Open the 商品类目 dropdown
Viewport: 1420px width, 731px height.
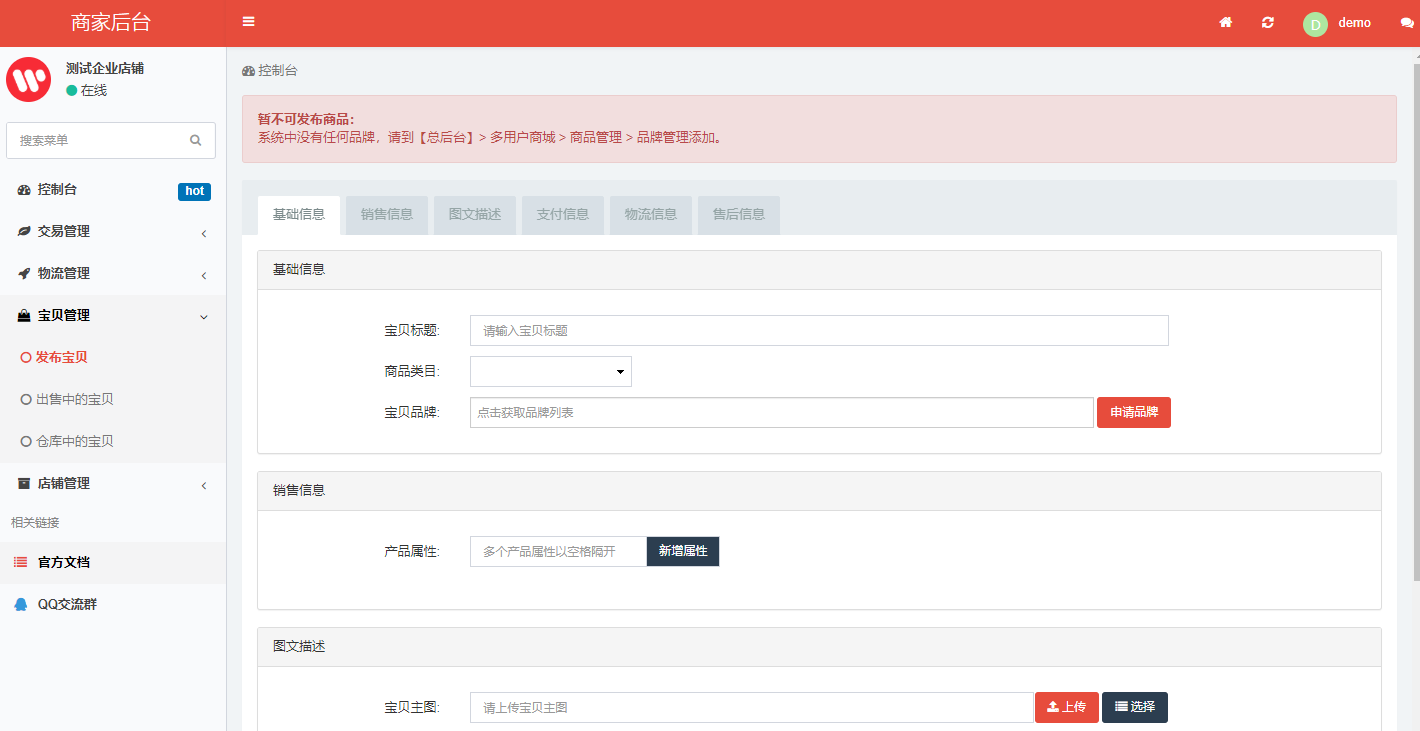pyautogui.click(x=551, y=371)
